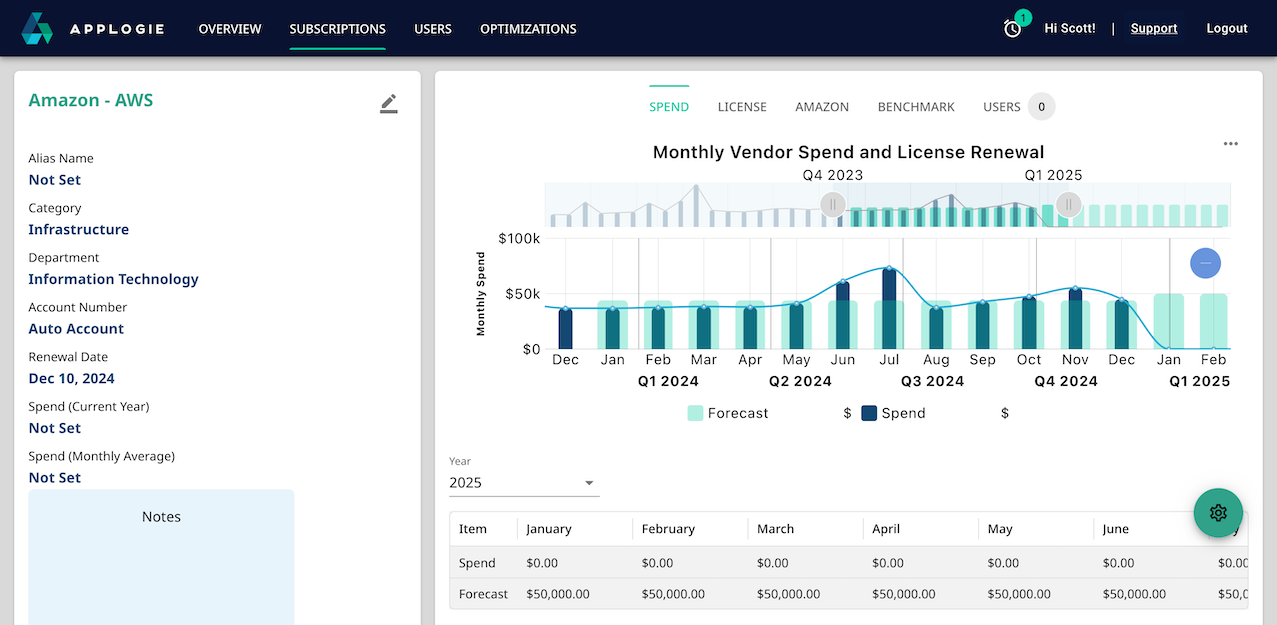Navigate to Optimizations
This screenshot has width=1277, height=625.
(528, 29)
